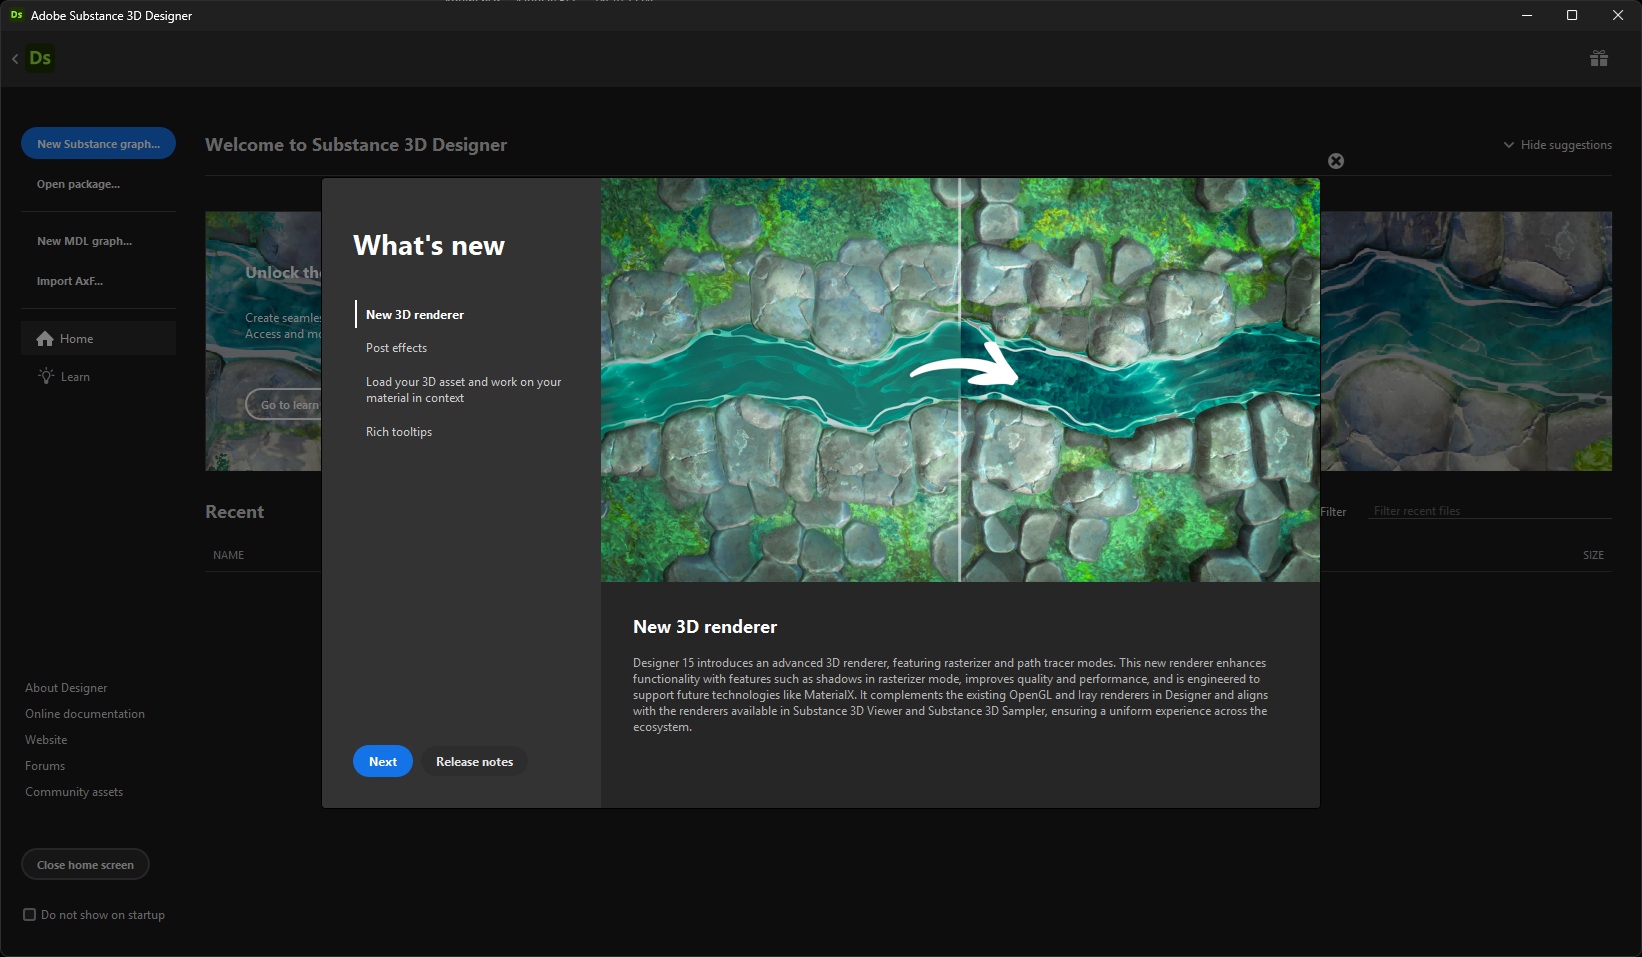
Task: Close the What's new dialog
Action: pos(1335,161)
